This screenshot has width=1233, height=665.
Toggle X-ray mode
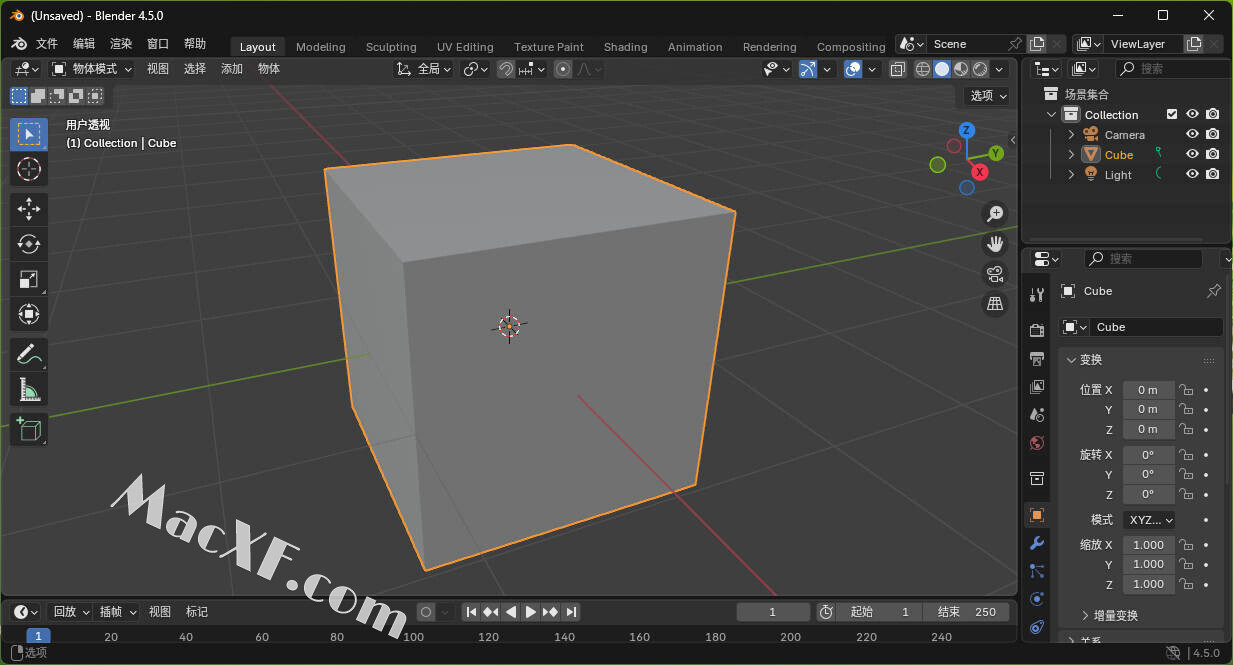(x=897, y=69)
